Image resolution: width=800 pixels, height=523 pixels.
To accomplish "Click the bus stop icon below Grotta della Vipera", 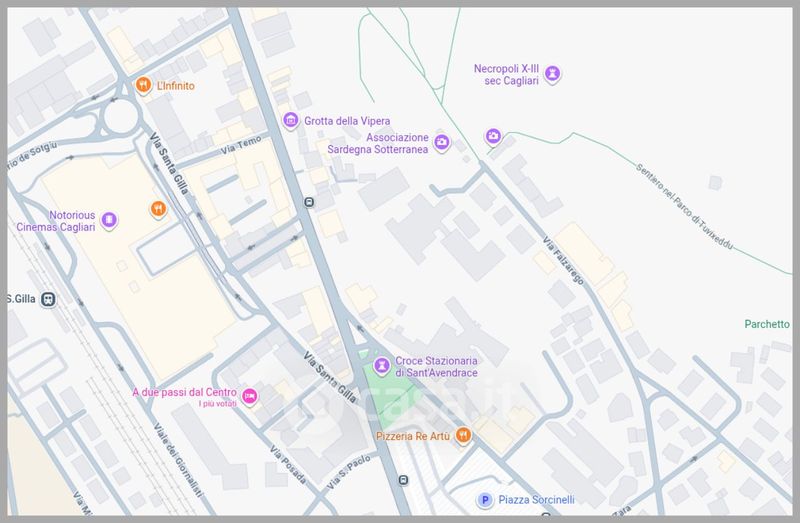I will (x=309, y=202).
